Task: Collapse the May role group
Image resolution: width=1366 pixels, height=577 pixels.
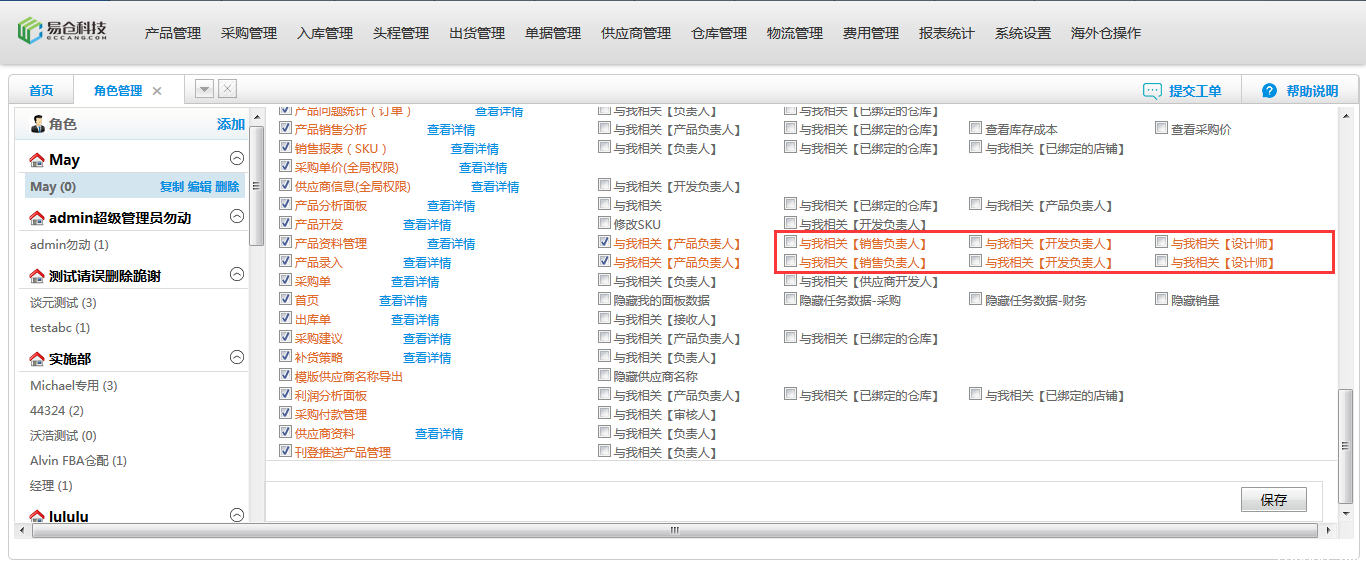Action: pos(237,158)
